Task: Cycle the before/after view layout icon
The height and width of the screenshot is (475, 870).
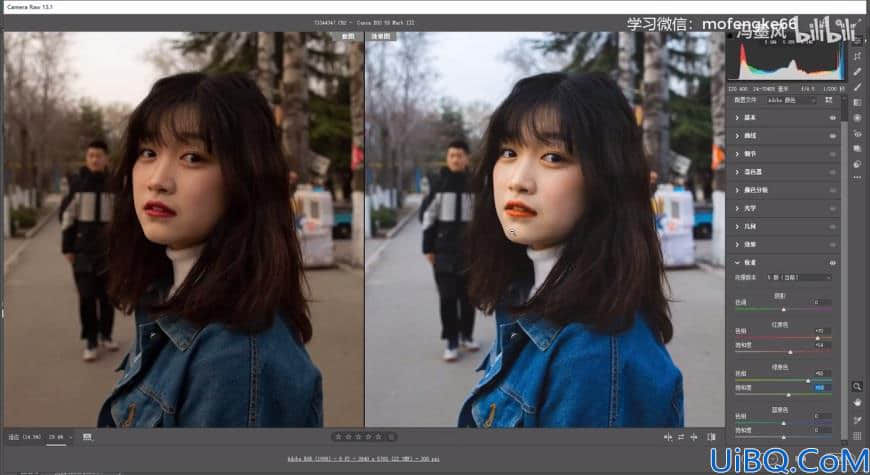Action: click(711, 437)
